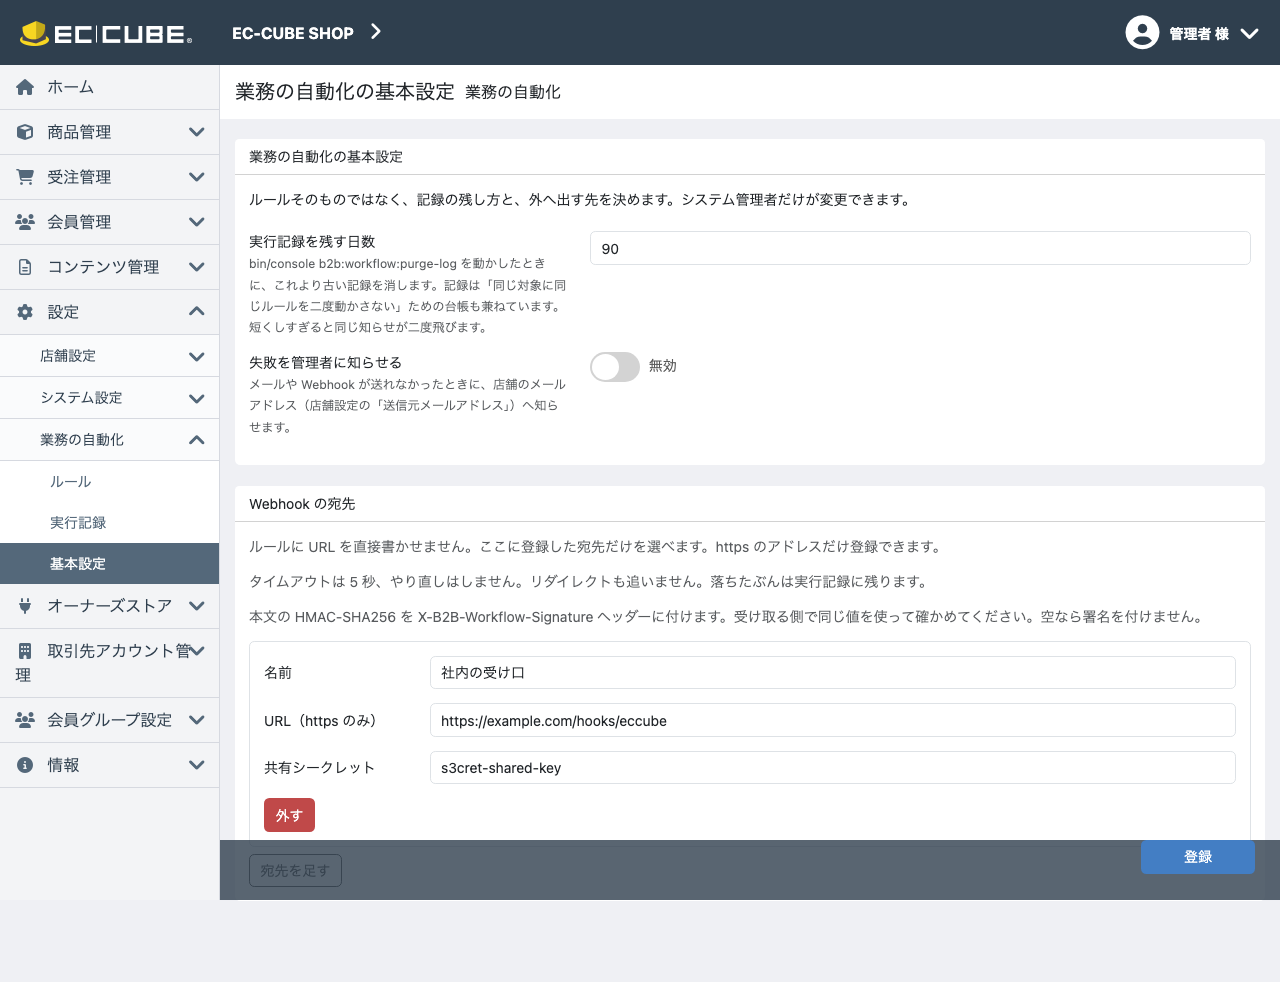
Task: Click the home icon in the sidebar
Action: point(25,88)
